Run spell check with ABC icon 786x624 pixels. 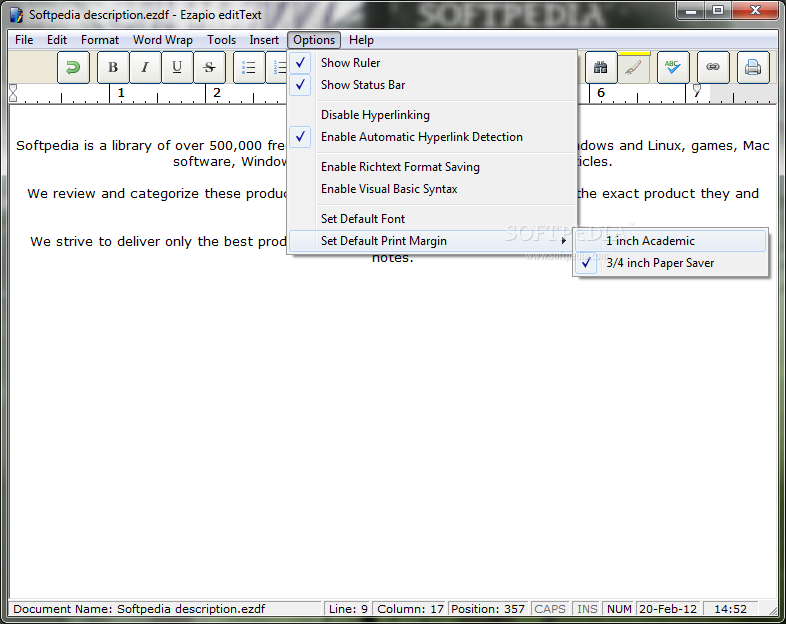tap(673, 67)
